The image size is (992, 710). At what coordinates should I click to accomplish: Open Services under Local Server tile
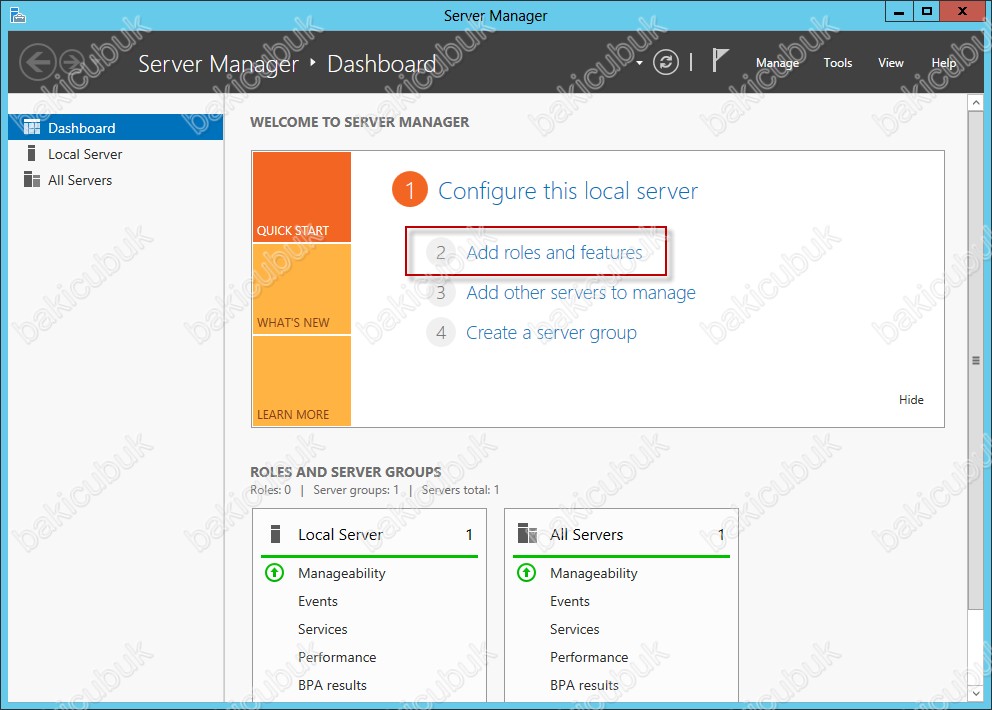pyautogui.click(x=323, y=629)
